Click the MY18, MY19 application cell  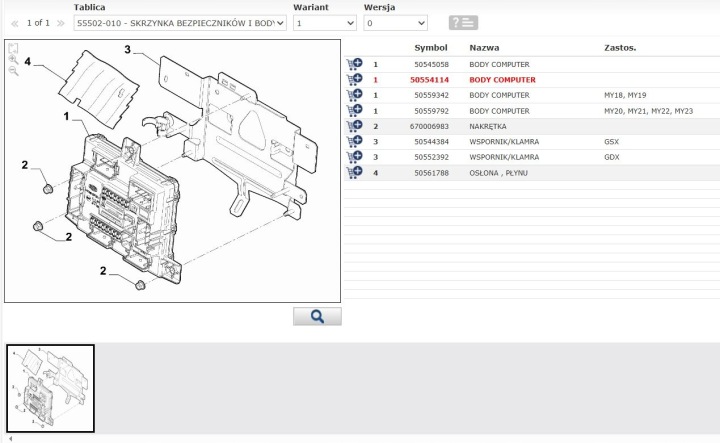click(625, 95)
